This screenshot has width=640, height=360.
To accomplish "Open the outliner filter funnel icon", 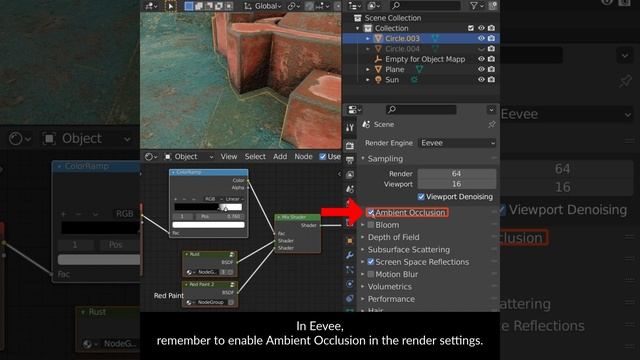I will click(473, 6).
